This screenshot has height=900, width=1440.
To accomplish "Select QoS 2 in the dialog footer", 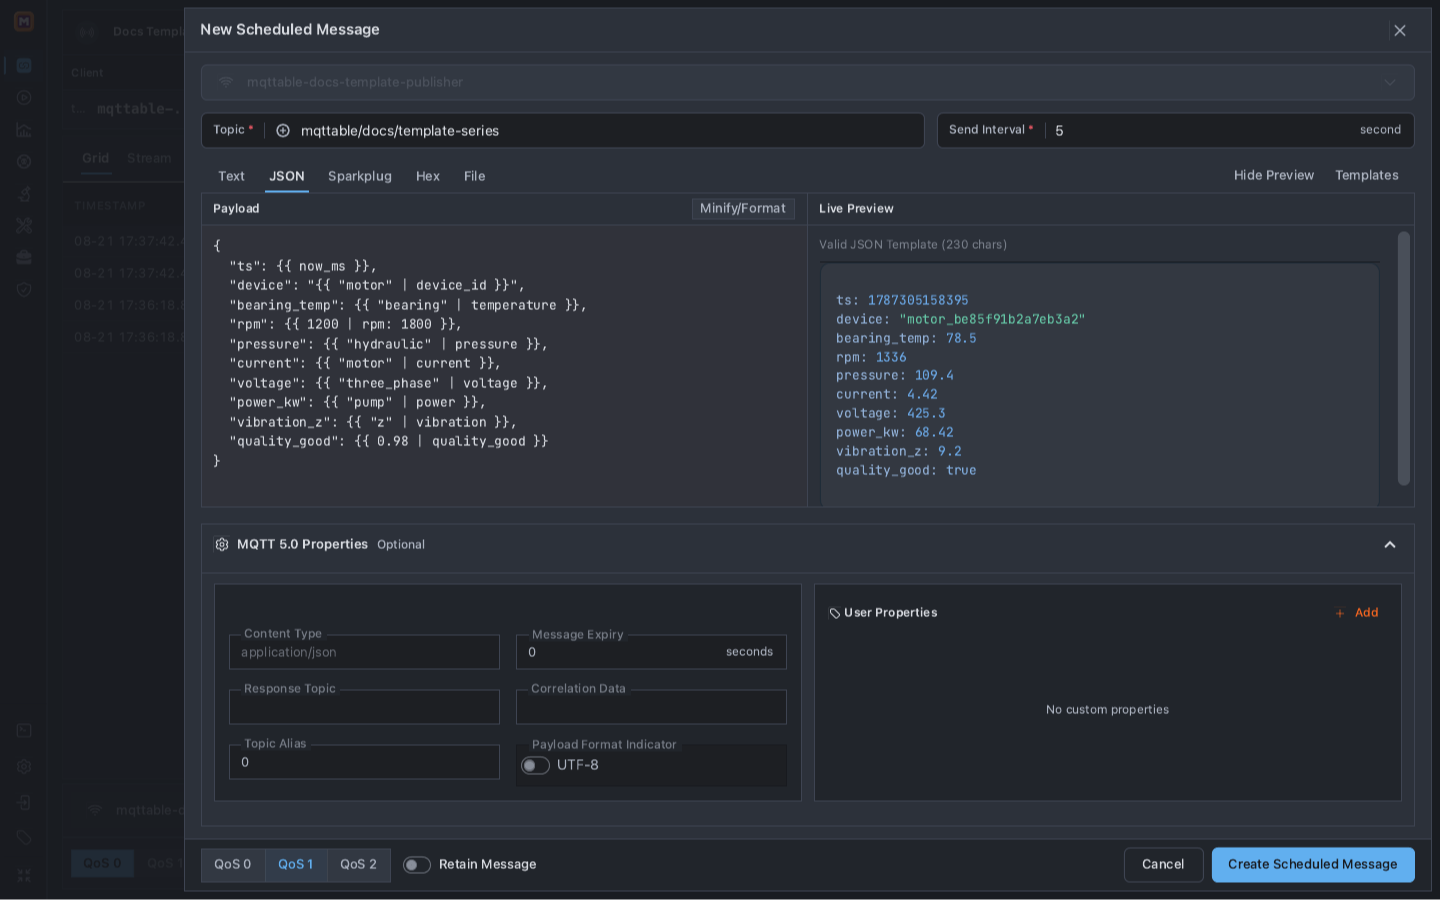I will (x=359, y=865).
